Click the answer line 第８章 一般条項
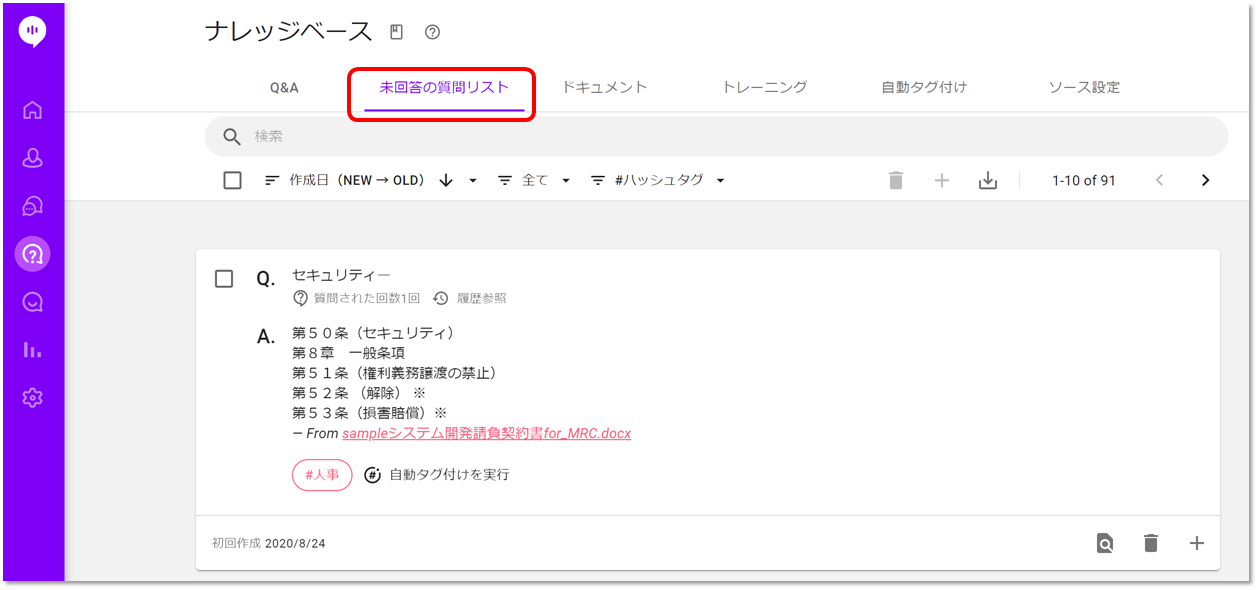 point(348,353)
